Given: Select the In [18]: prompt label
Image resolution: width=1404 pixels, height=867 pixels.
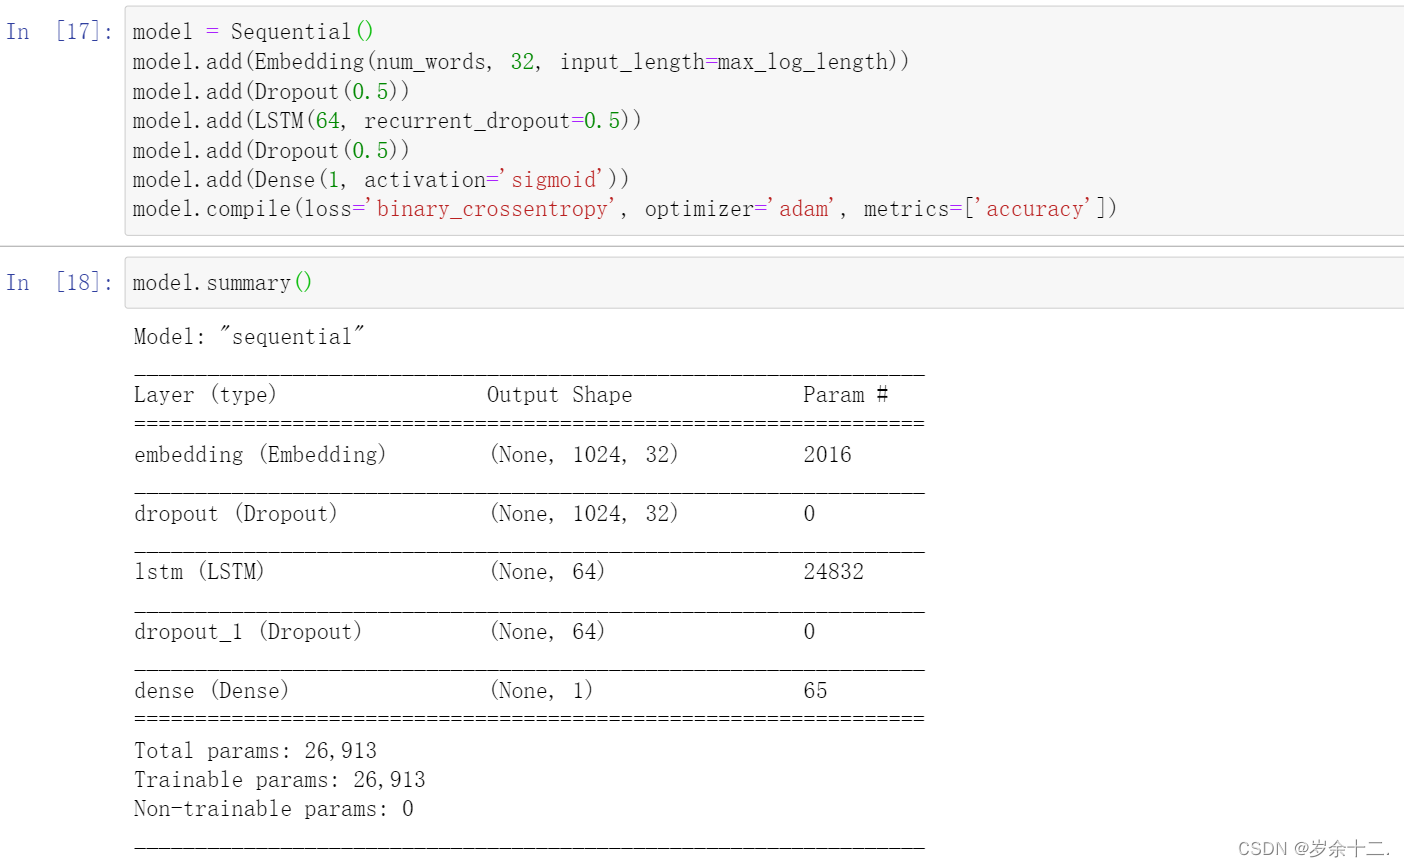Looking at the screenshot, I should click(59, 283).
